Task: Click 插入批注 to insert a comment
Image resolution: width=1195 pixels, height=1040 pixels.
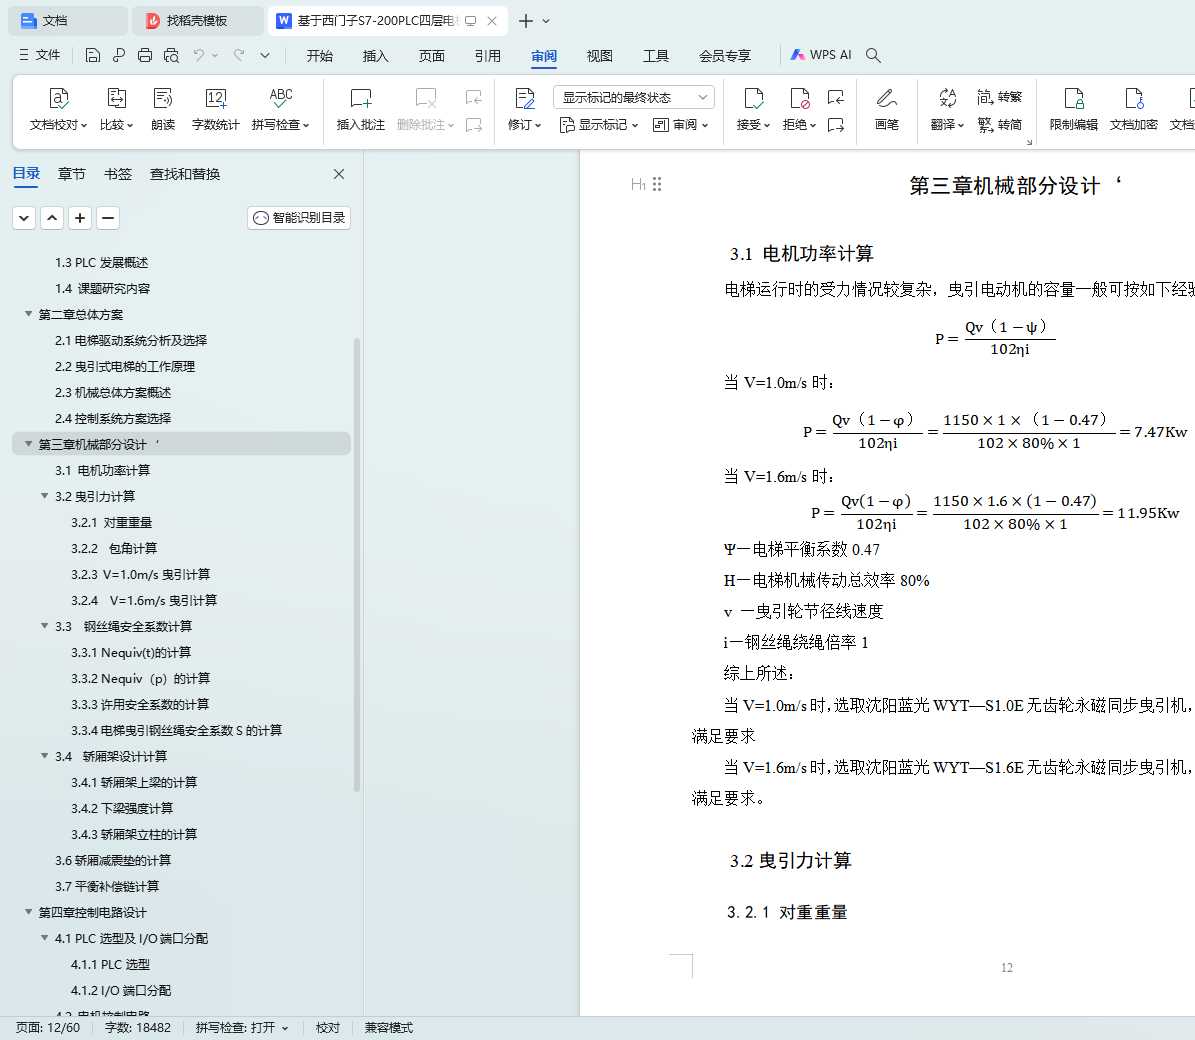Action: [360, 109]
